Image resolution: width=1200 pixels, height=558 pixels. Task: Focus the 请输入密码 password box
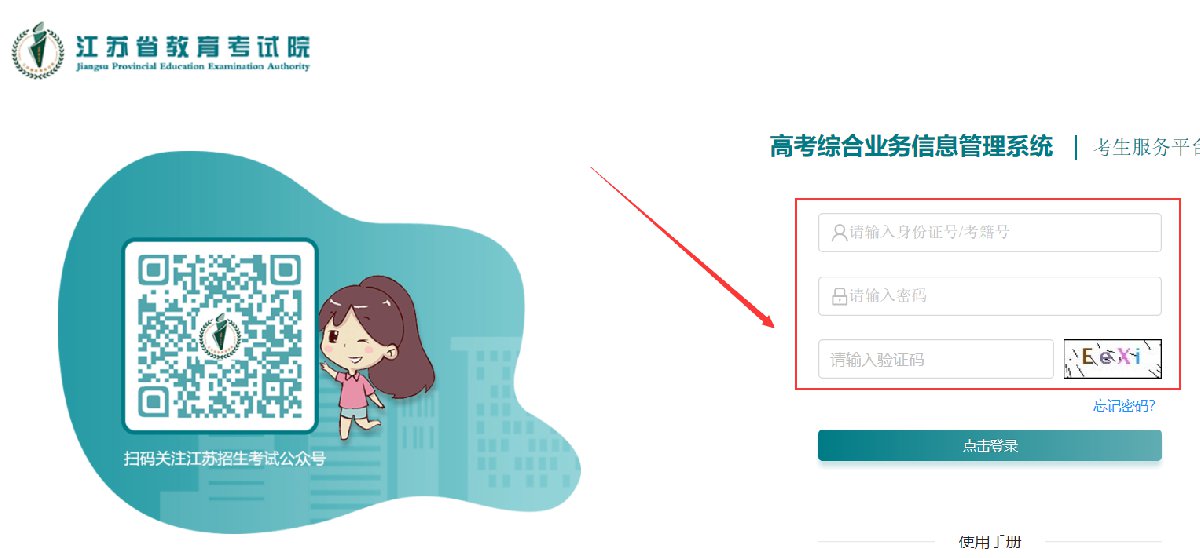tap(990, 296)
